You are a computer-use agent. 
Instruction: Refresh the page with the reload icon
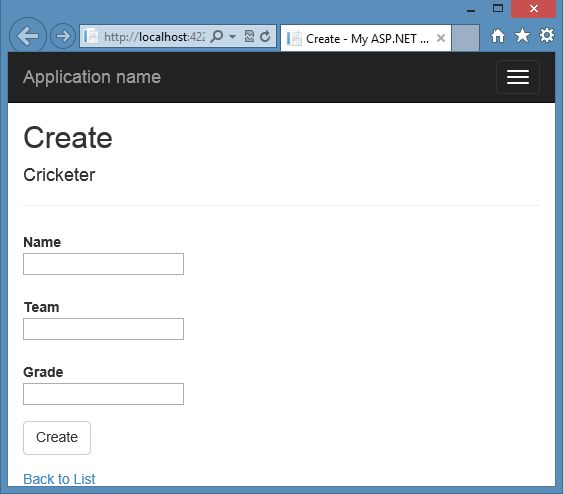click(x=265, y=36)
